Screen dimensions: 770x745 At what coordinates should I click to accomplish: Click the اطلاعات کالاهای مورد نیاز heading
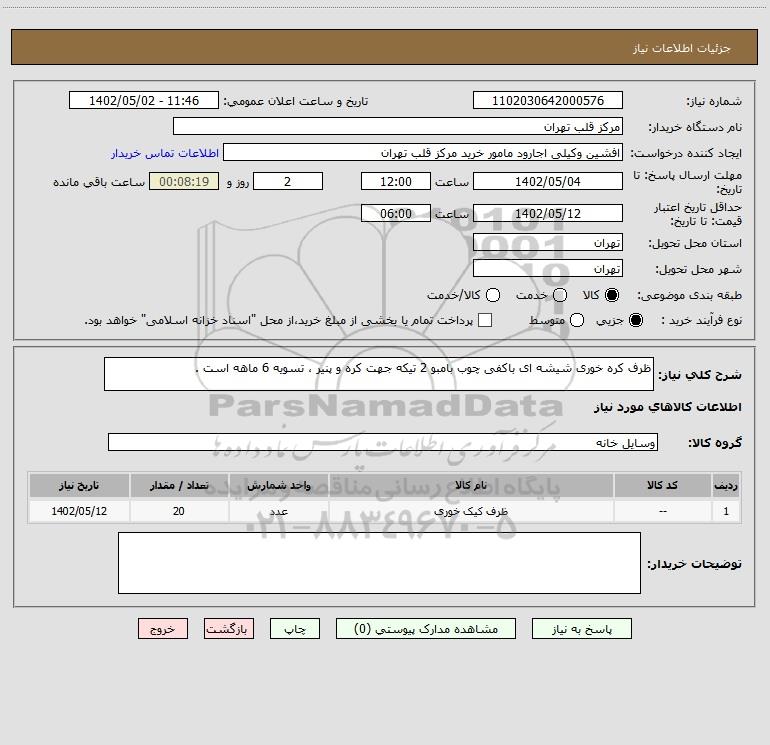click(667, 407)
